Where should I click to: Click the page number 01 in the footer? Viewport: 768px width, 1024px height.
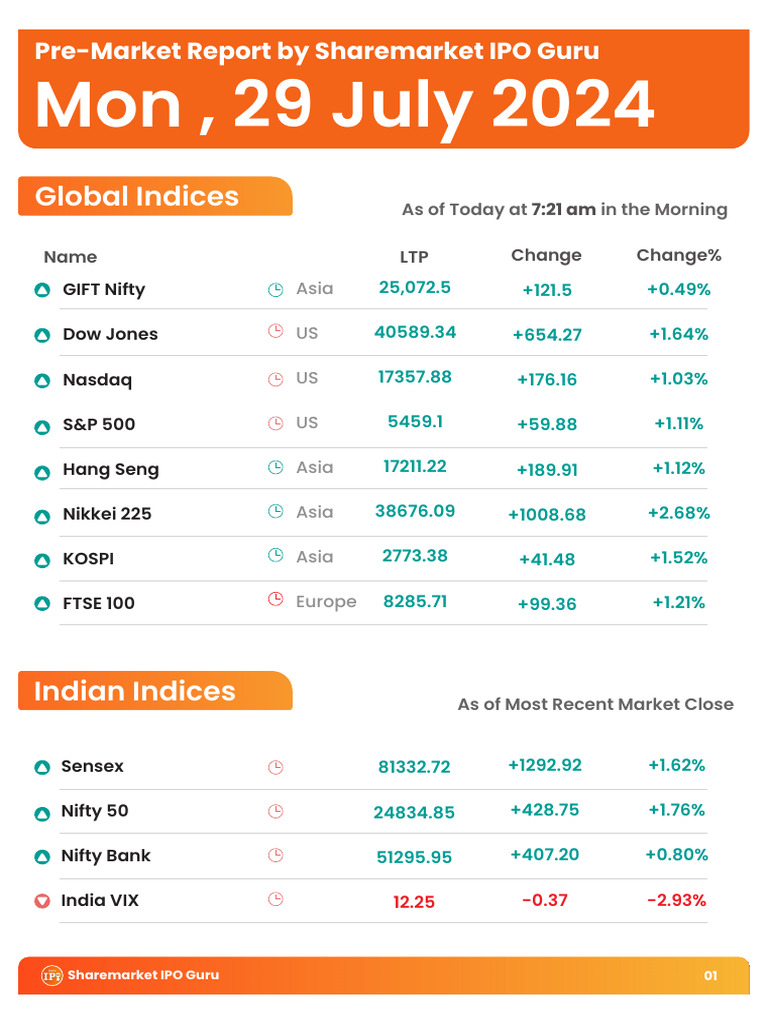coord(710,976)
